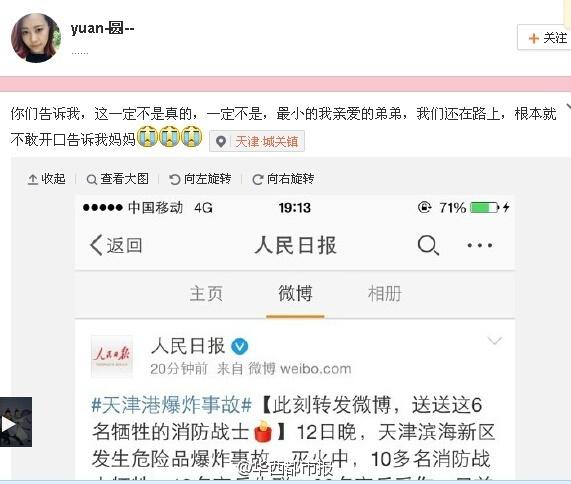
Task: Click the blue verified badge
Action: pyautogui.click(x=240, y=346)
